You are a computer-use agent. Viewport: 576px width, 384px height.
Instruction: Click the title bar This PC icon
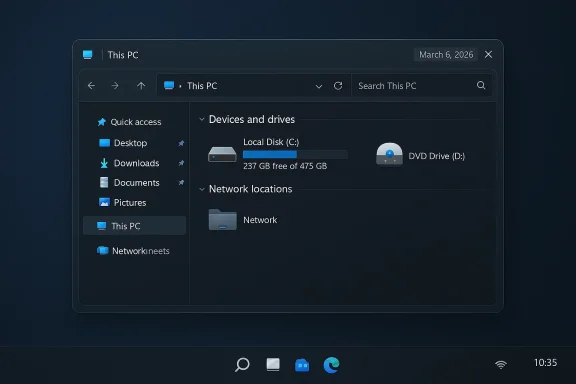87,55
